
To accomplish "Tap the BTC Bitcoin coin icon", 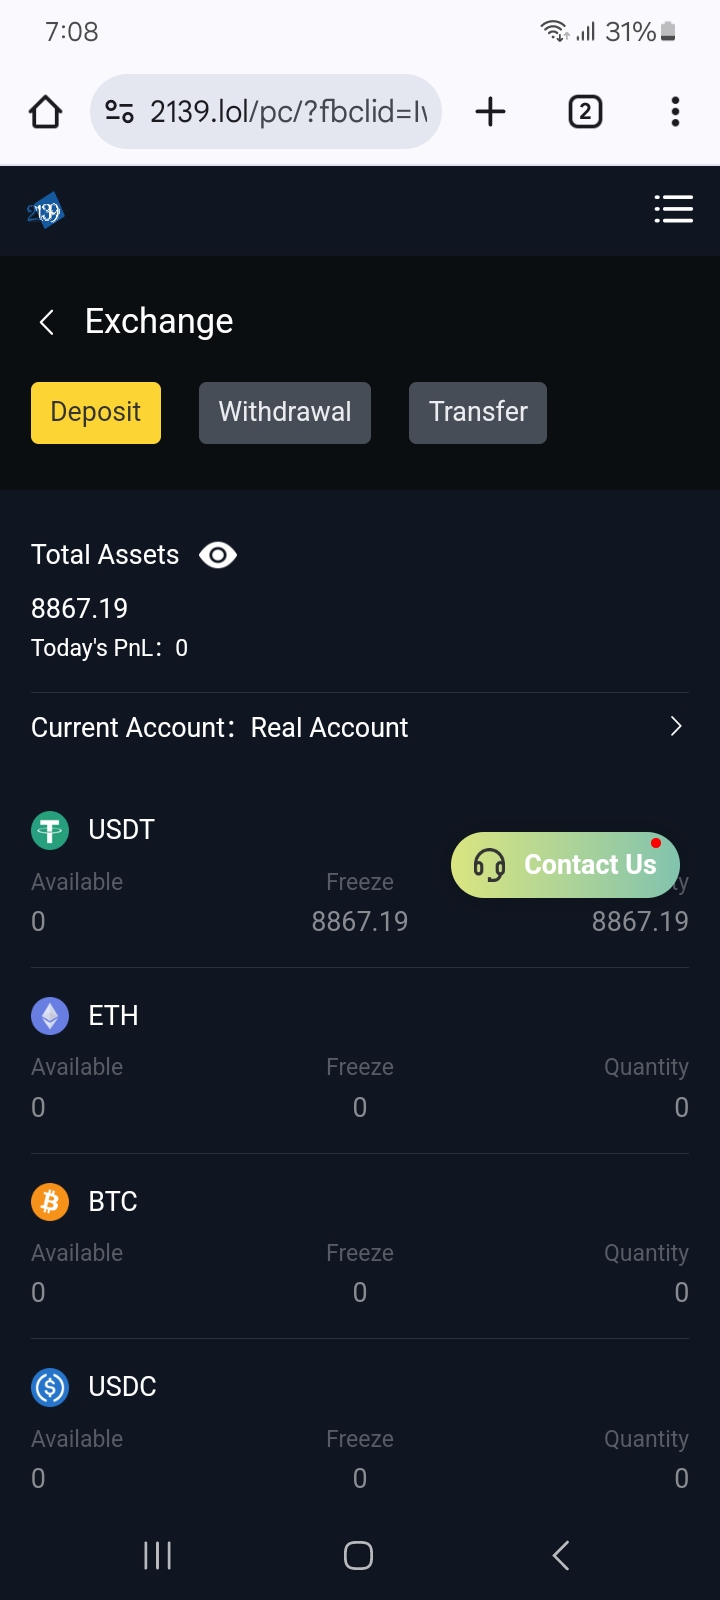I will click(x=50, y=1201).
